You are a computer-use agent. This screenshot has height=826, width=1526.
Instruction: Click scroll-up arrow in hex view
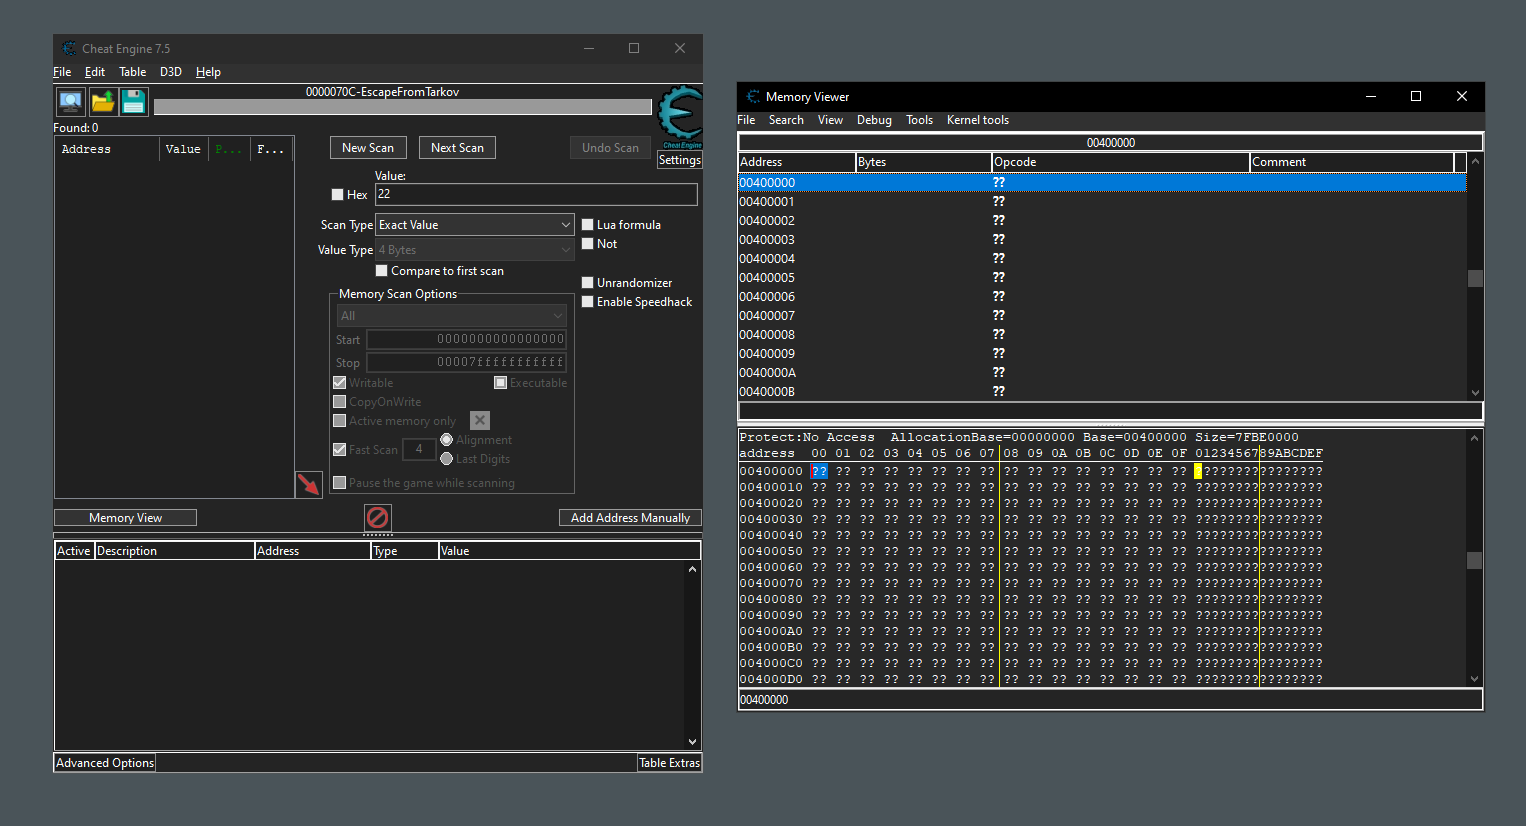pos(1474,438)
